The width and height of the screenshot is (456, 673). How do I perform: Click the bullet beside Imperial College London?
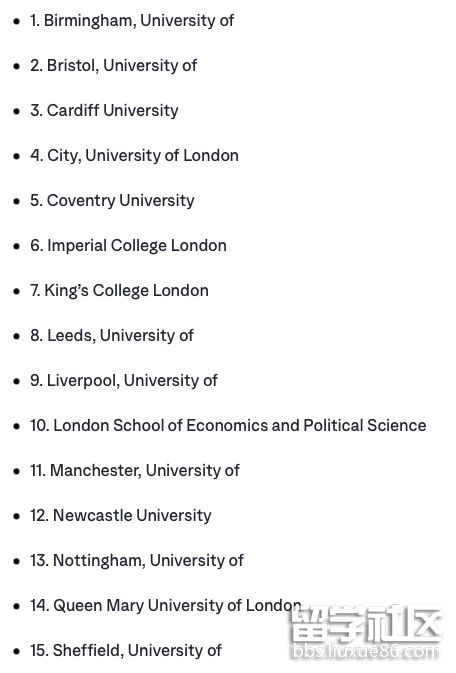(x=17, y=247)
